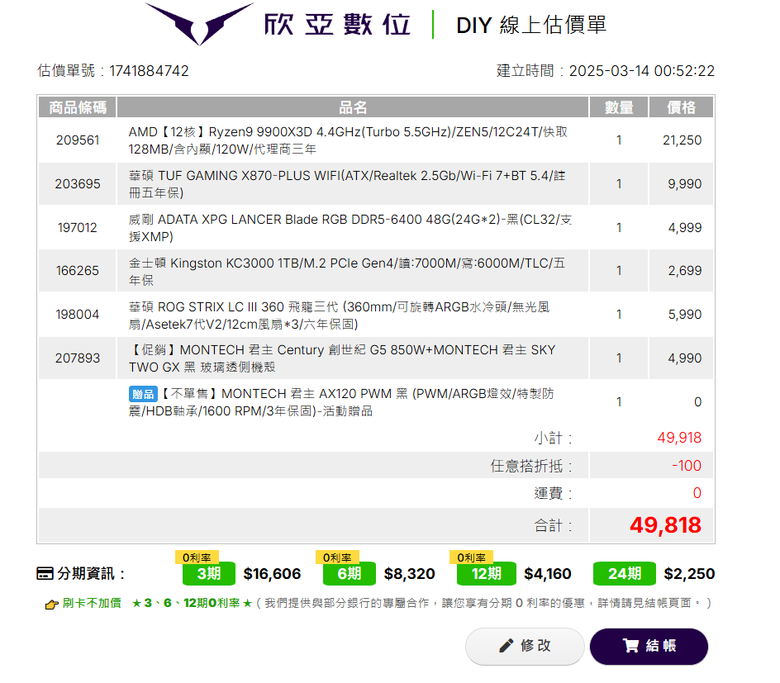Click the 0利率 label above 6期
The image size is (780, 683).
pos(337,557)
